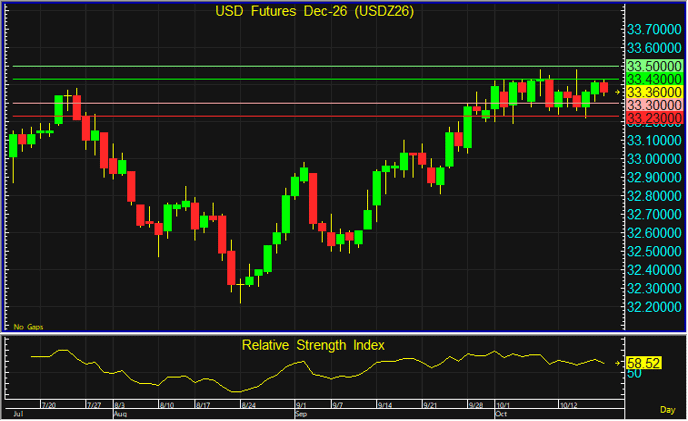Viewport: 688px width, 421px height.
Task: Click the small arrow beside the 33.36000 label
Action: [x=618, y=92]
